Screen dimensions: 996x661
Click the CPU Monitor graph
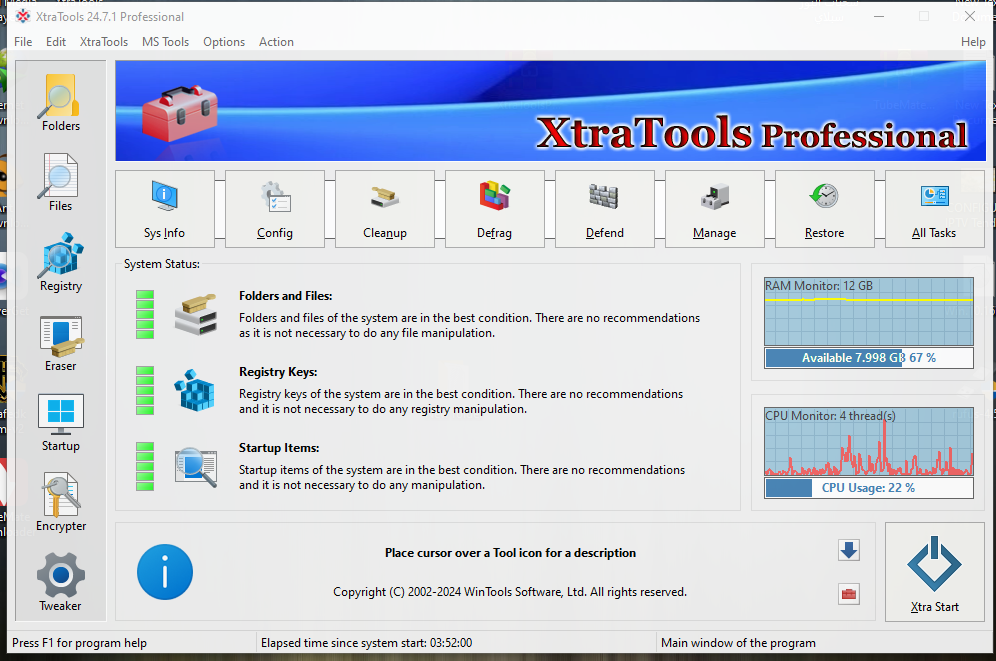pyautogui.click(x=868, y=441)
